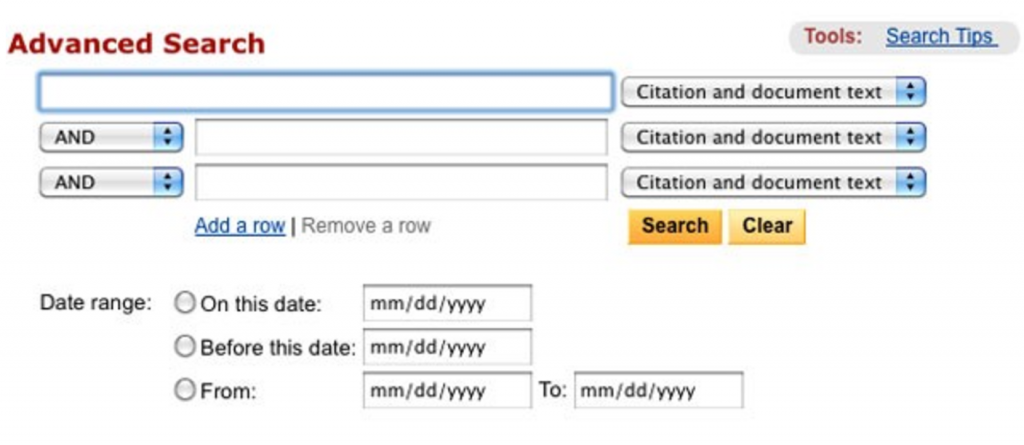Click the Before this date input field
Screen dimensions: 1024x445
[x=447, y=347]
